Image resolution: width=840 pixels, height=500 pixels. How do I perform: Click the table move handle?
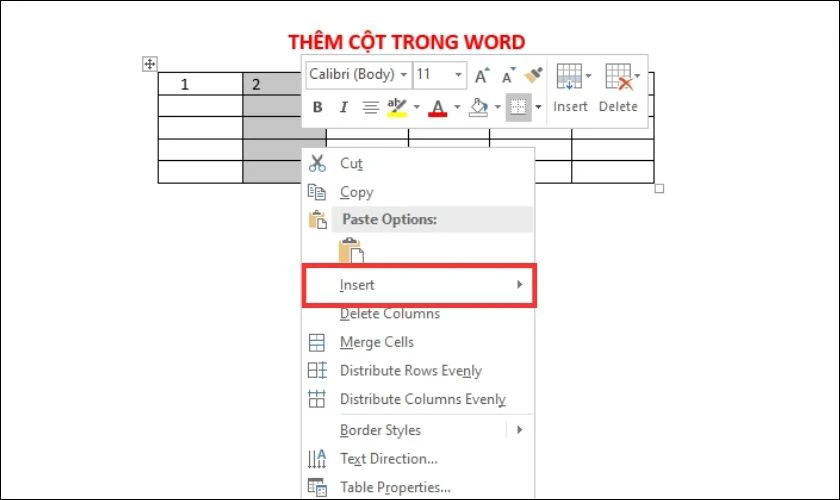[149, 64]
